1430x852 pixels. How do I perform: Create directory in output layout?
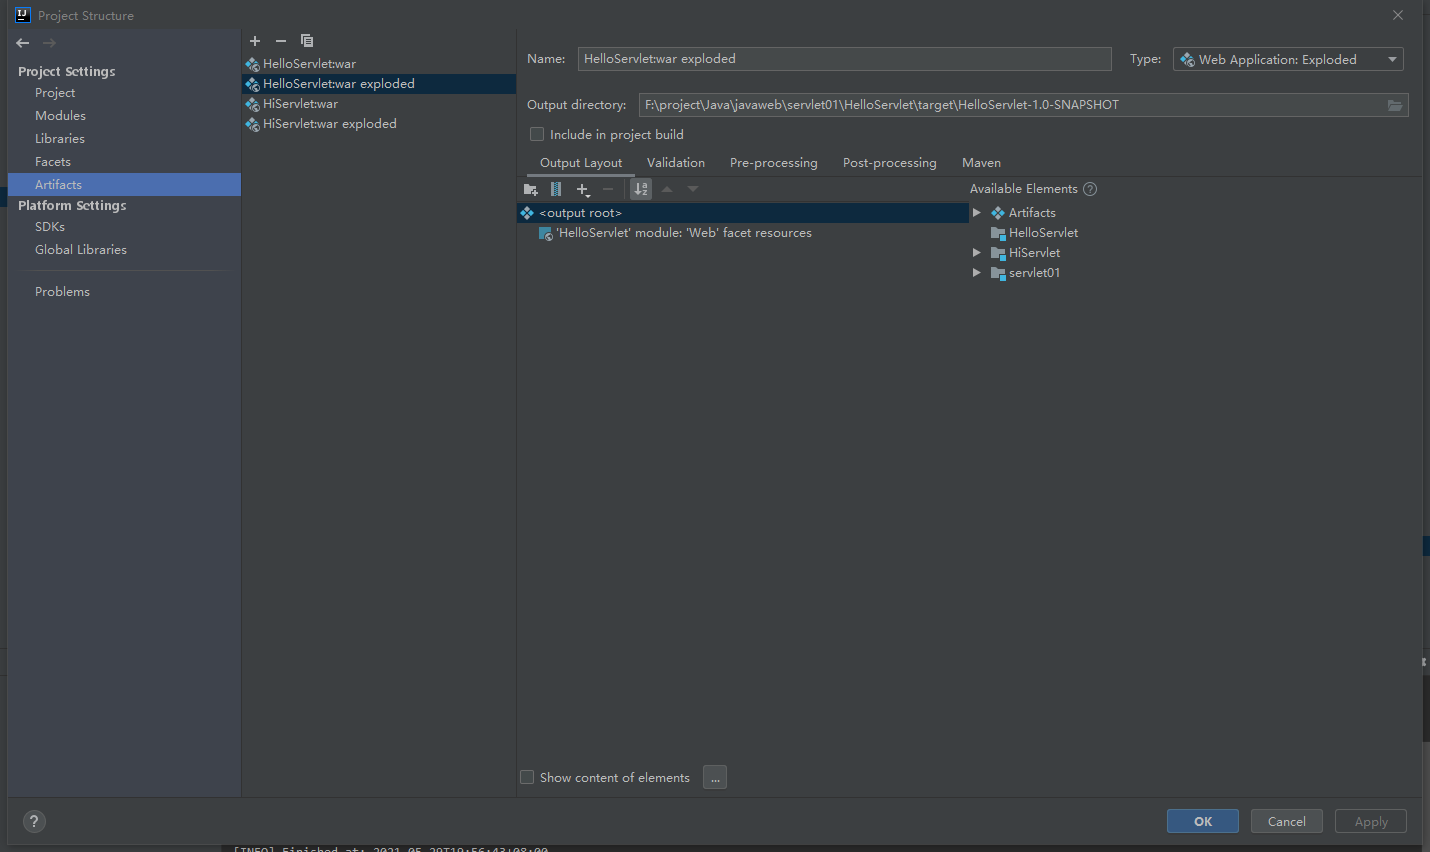tap(531, 189)
